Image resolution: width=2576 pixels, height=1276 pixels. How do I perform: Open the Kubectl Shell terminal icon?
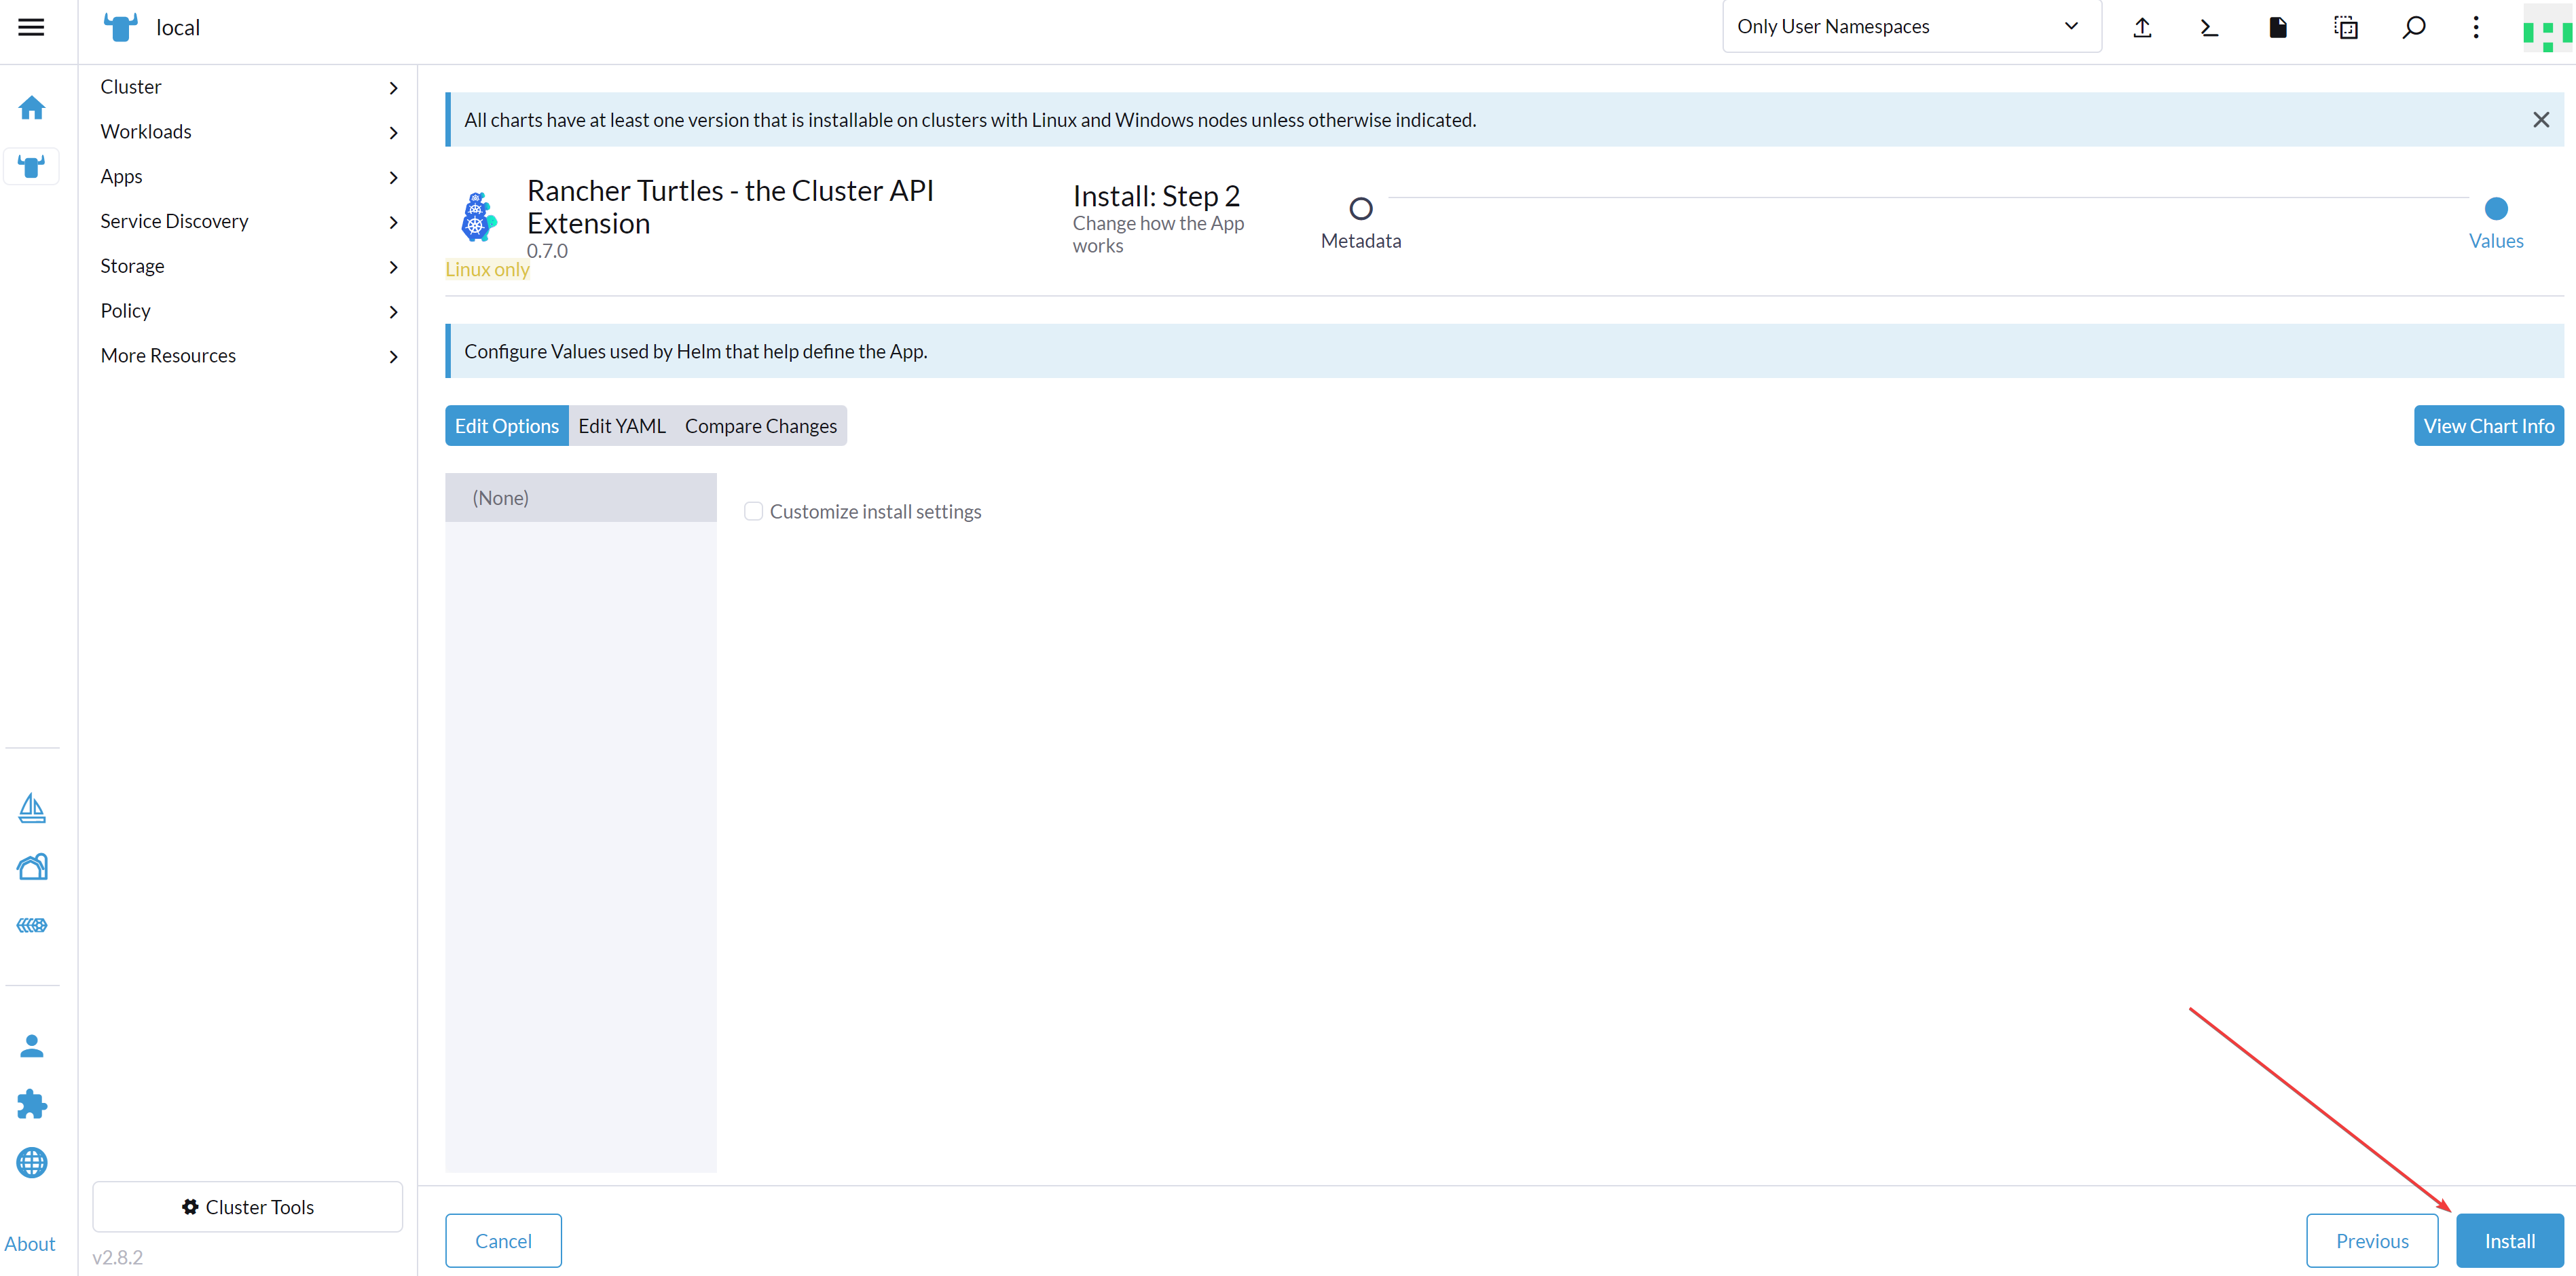tap(2210, 27)
